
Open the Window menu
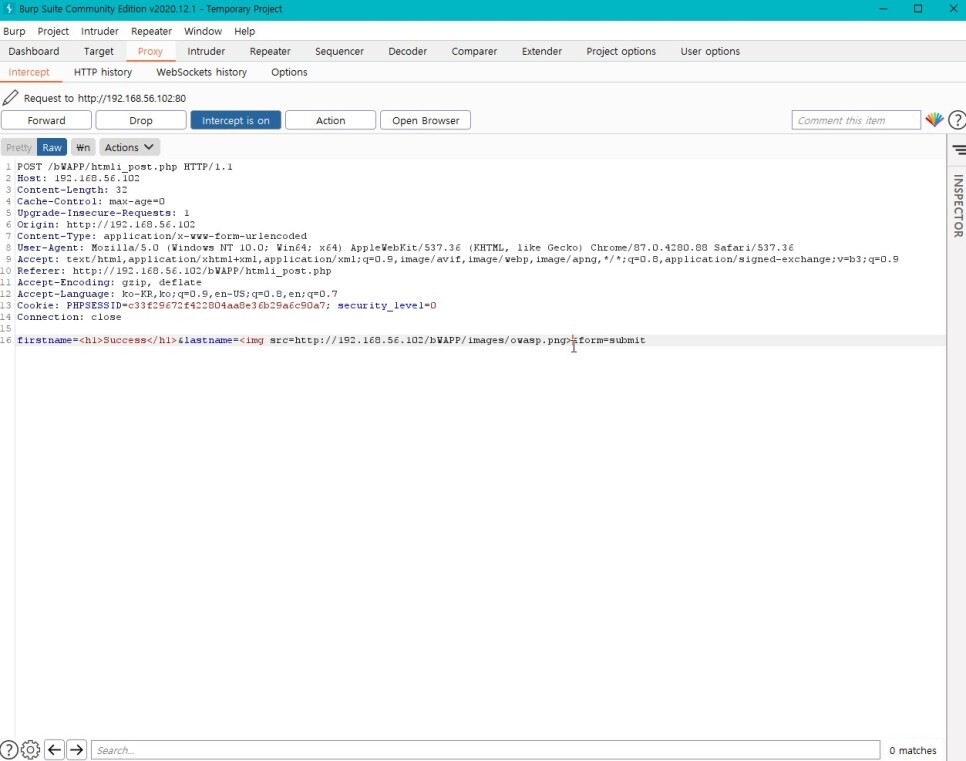coord(203,31)
